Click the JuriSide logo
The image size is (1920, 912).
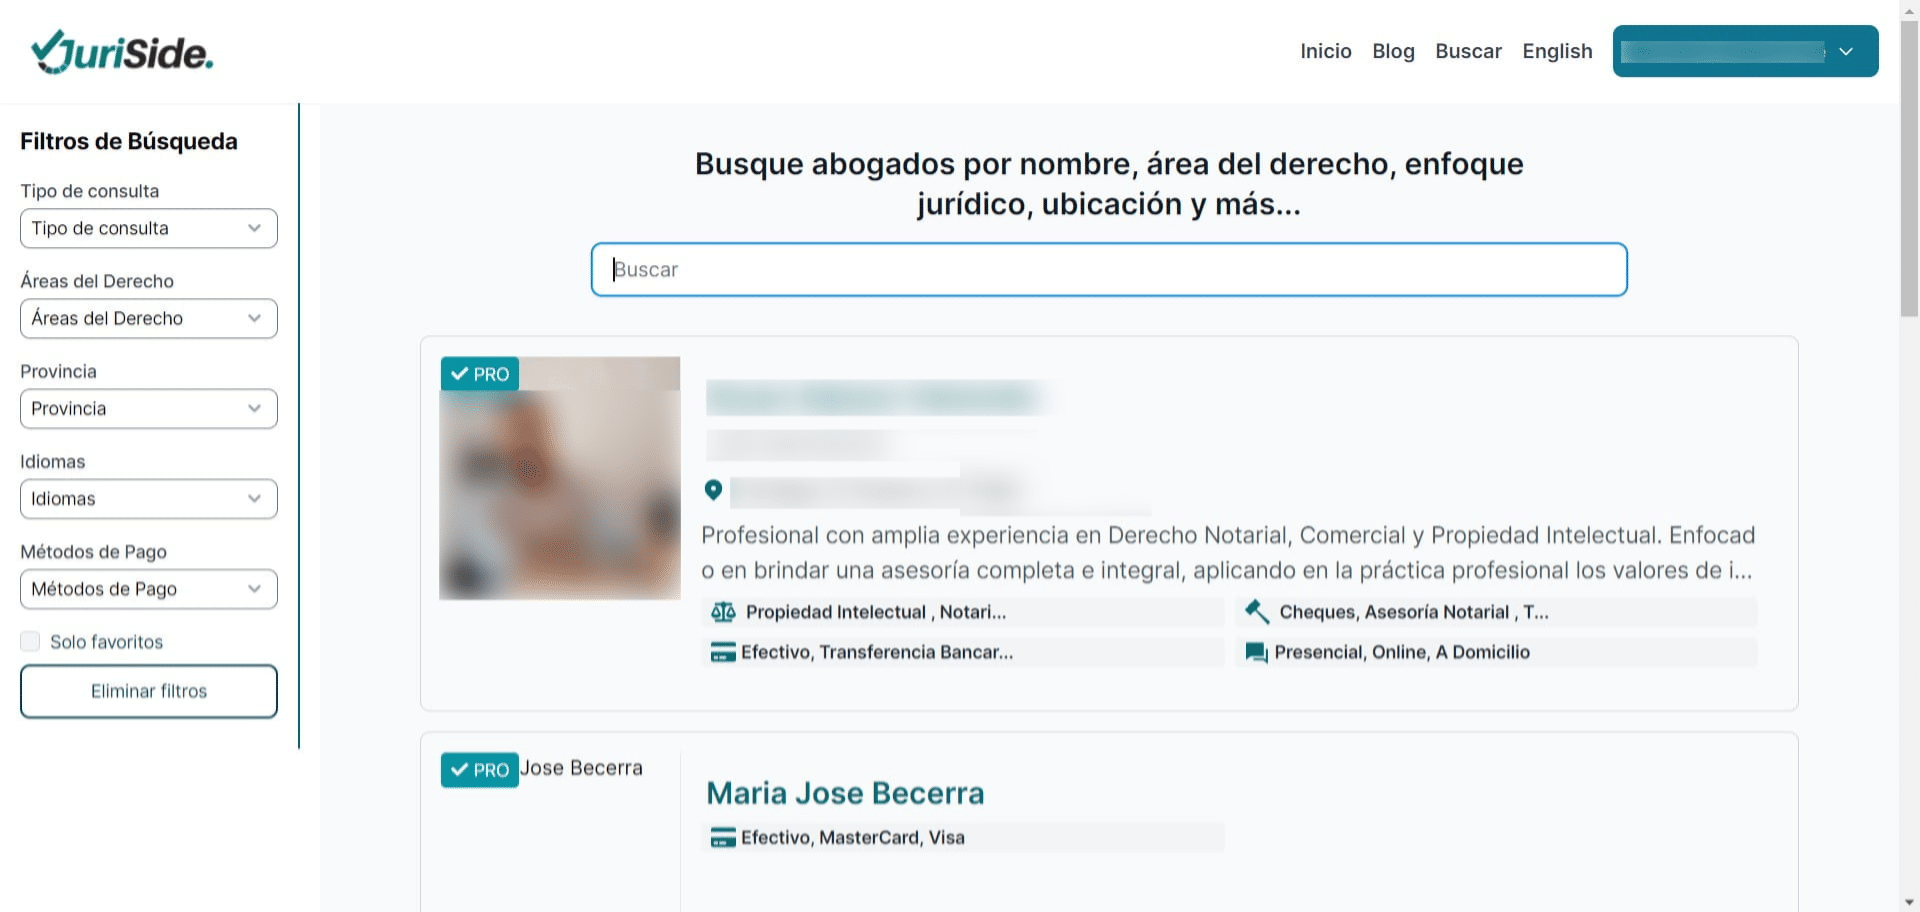point(121,51)
